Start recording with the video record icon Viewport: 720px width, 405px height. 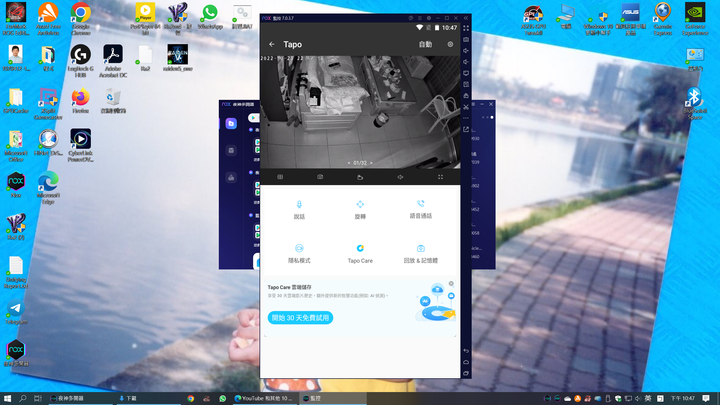coord(360,177)
